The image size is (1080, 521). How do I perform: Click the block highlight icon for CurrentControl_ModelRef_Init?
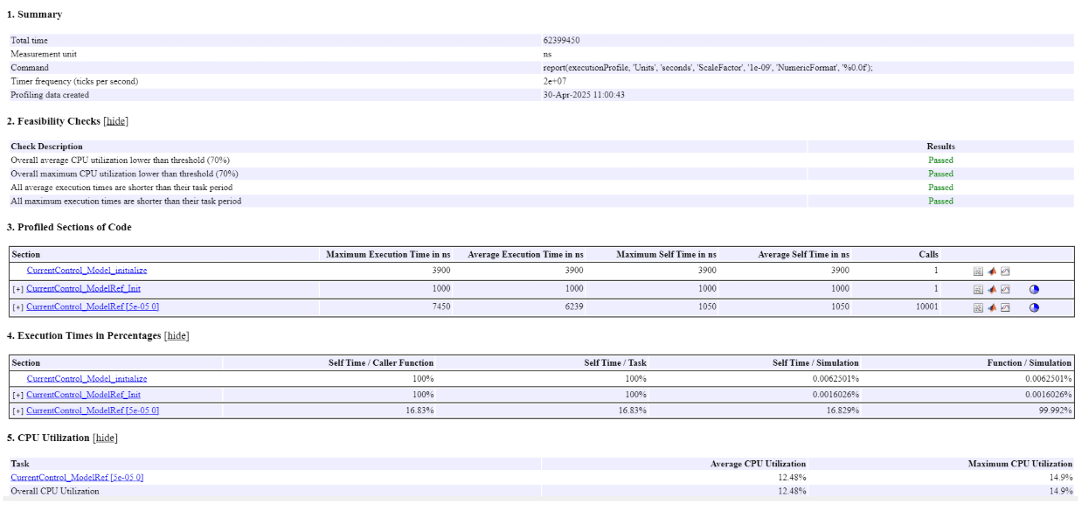tap(978, 289)
